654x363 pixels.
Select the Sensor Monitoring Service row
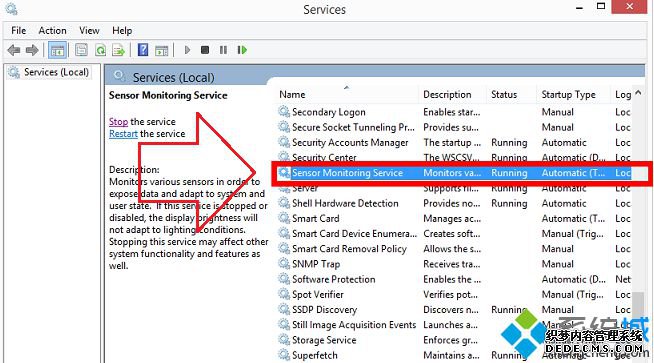[x=455, y=173]
